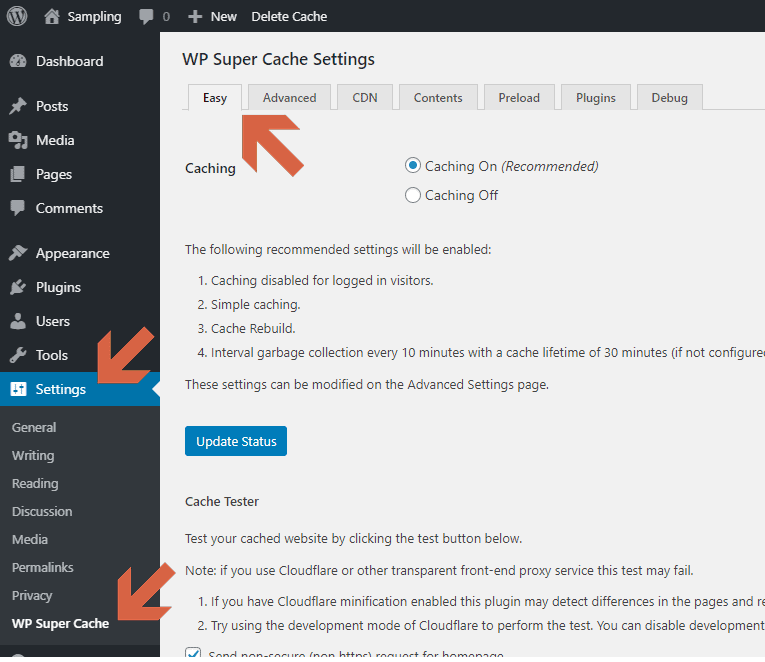Click the Appearance paintbrush icon
Image resolution: width=765 pixels, height=662 pixels.
point(18,253)
